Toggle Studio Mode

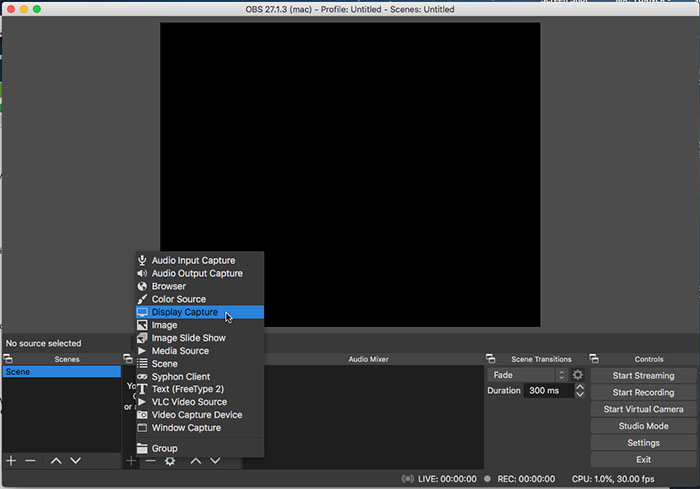[643, 426]
